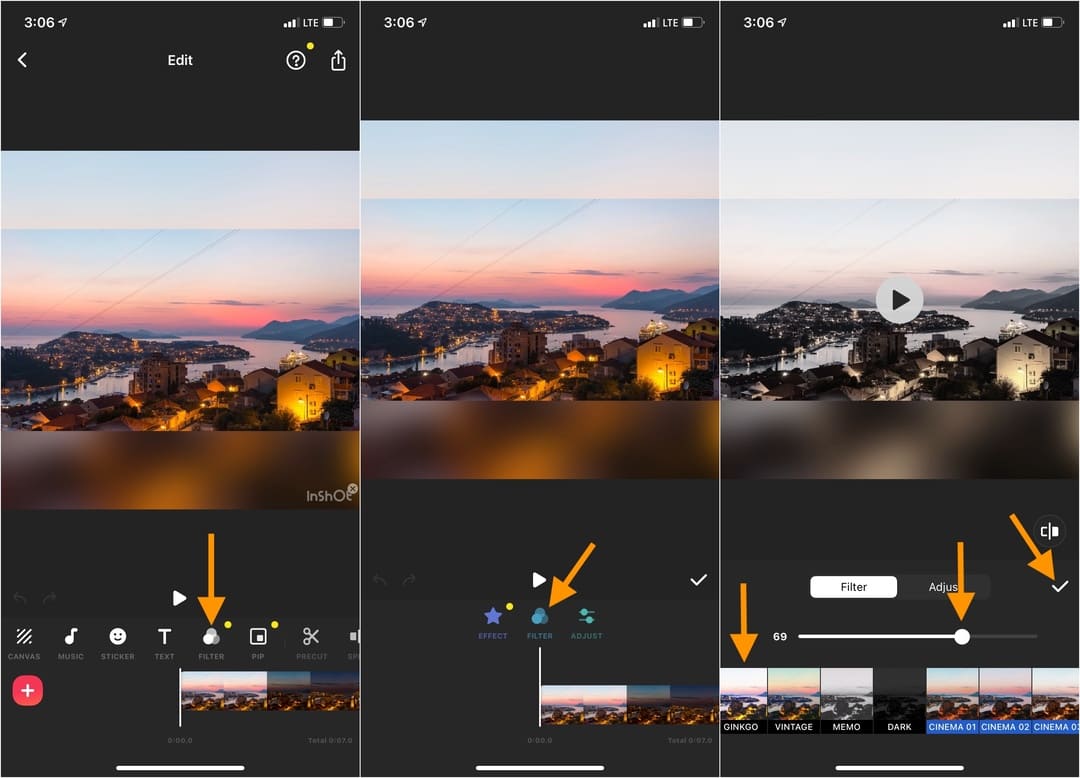
Task: Open the Canvas tool
Action: 24,642
